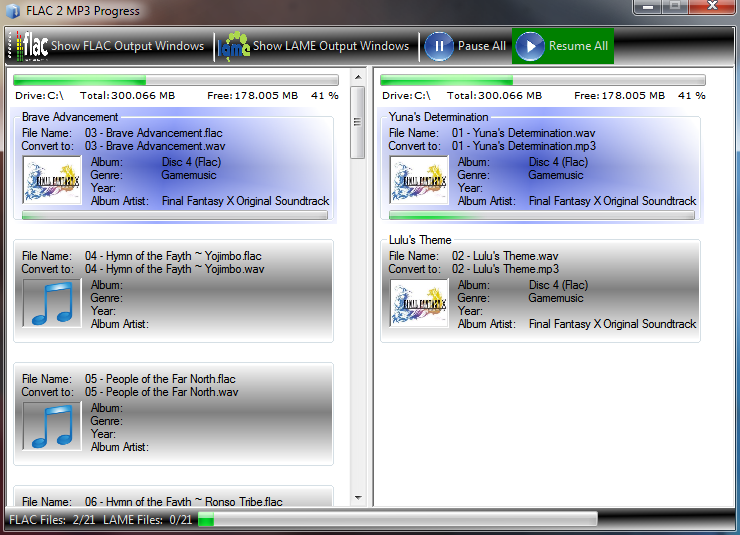Viewport: 740px width, 535px height.
Task: Click scroll down arrow of FLAC list
Action: point(358,498)
